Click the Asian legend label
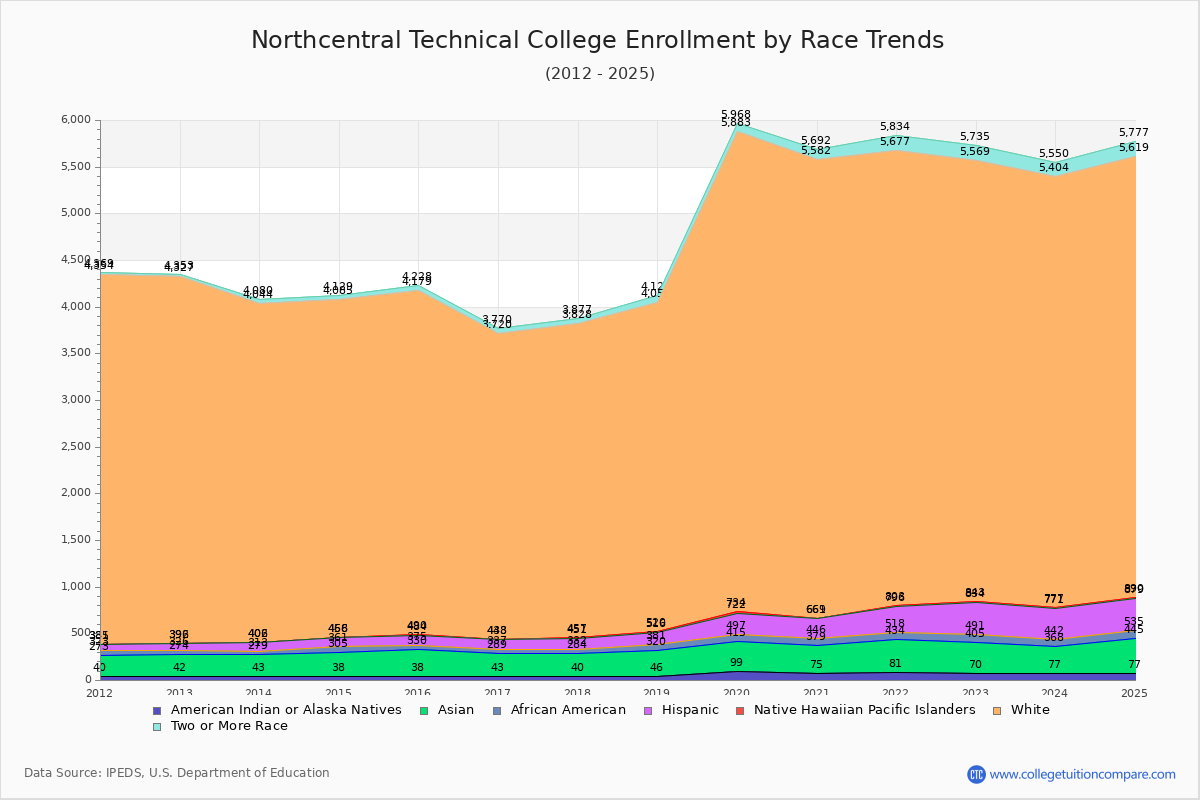The image size is (1200, 800). point(456,710)
